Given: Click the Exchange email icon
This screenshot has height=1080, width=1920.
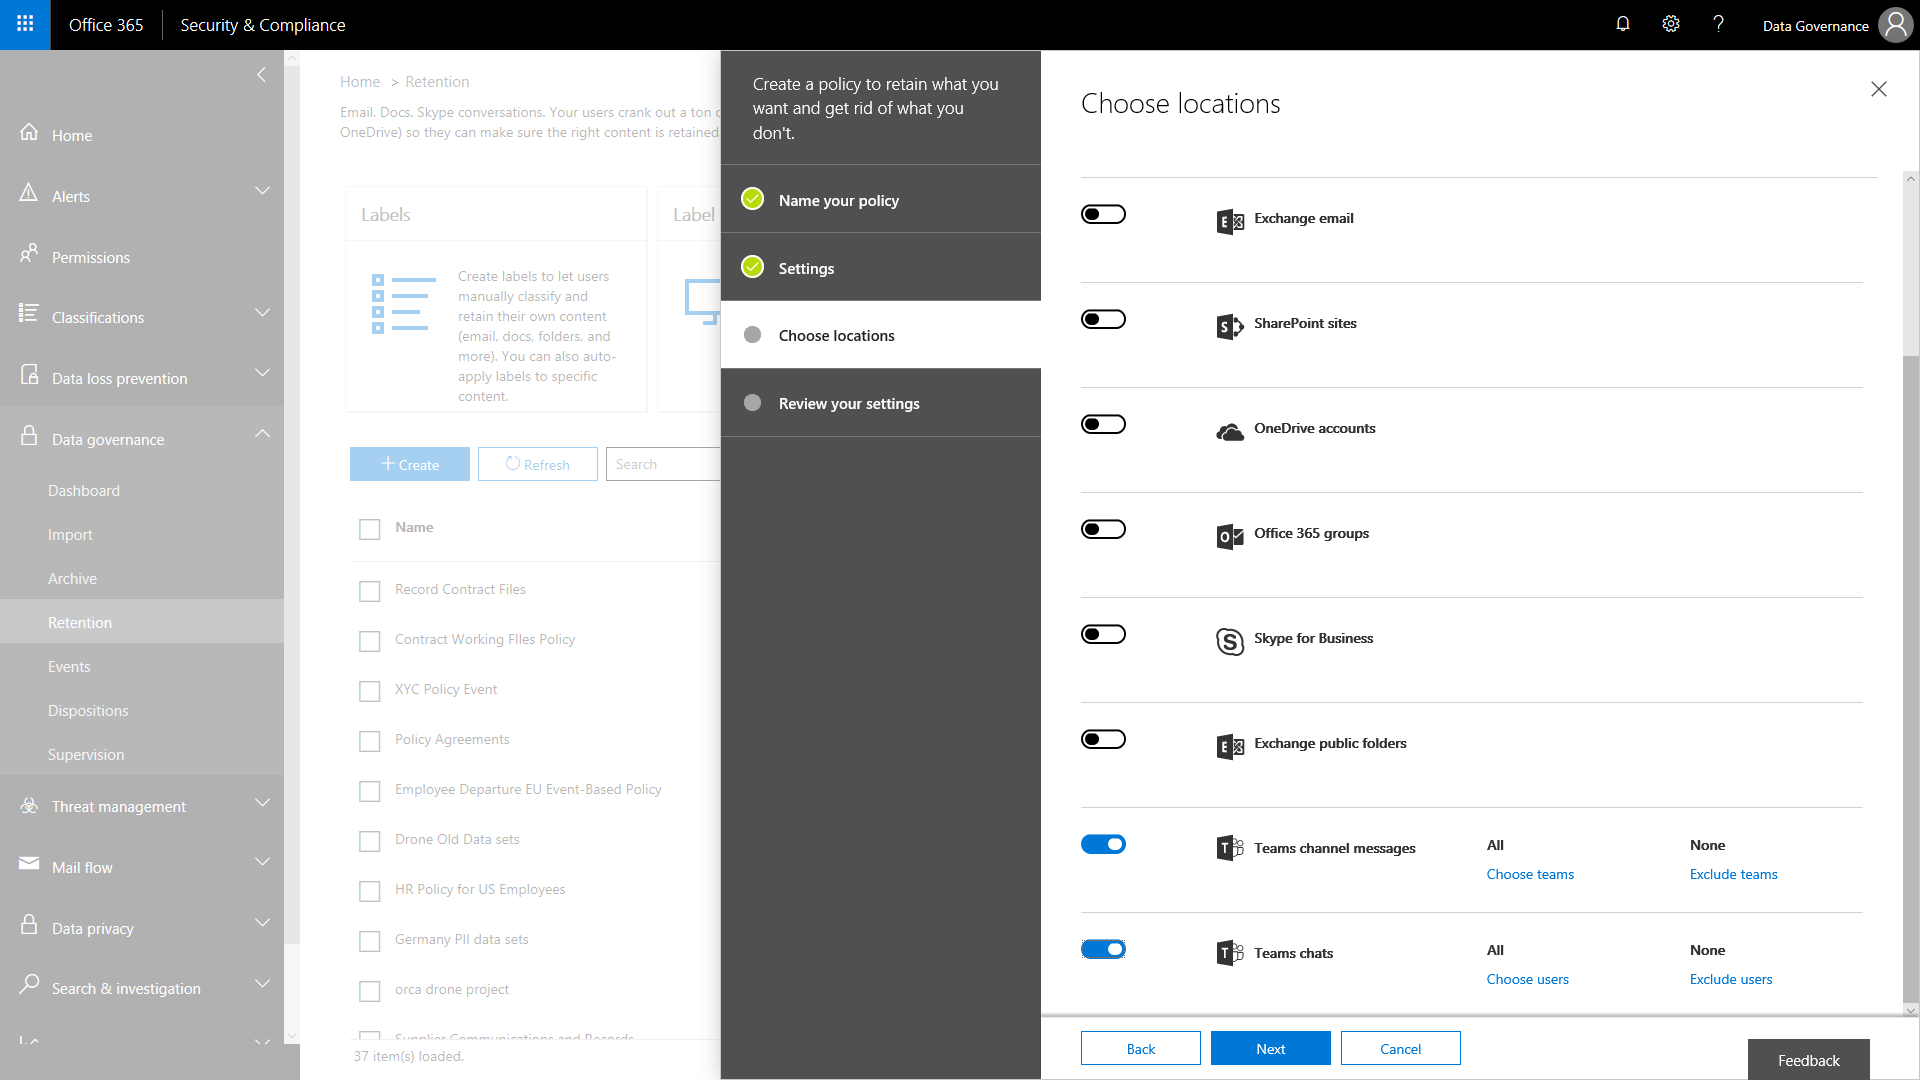Looking at the screenshot, I should (x=1229, y=221).
